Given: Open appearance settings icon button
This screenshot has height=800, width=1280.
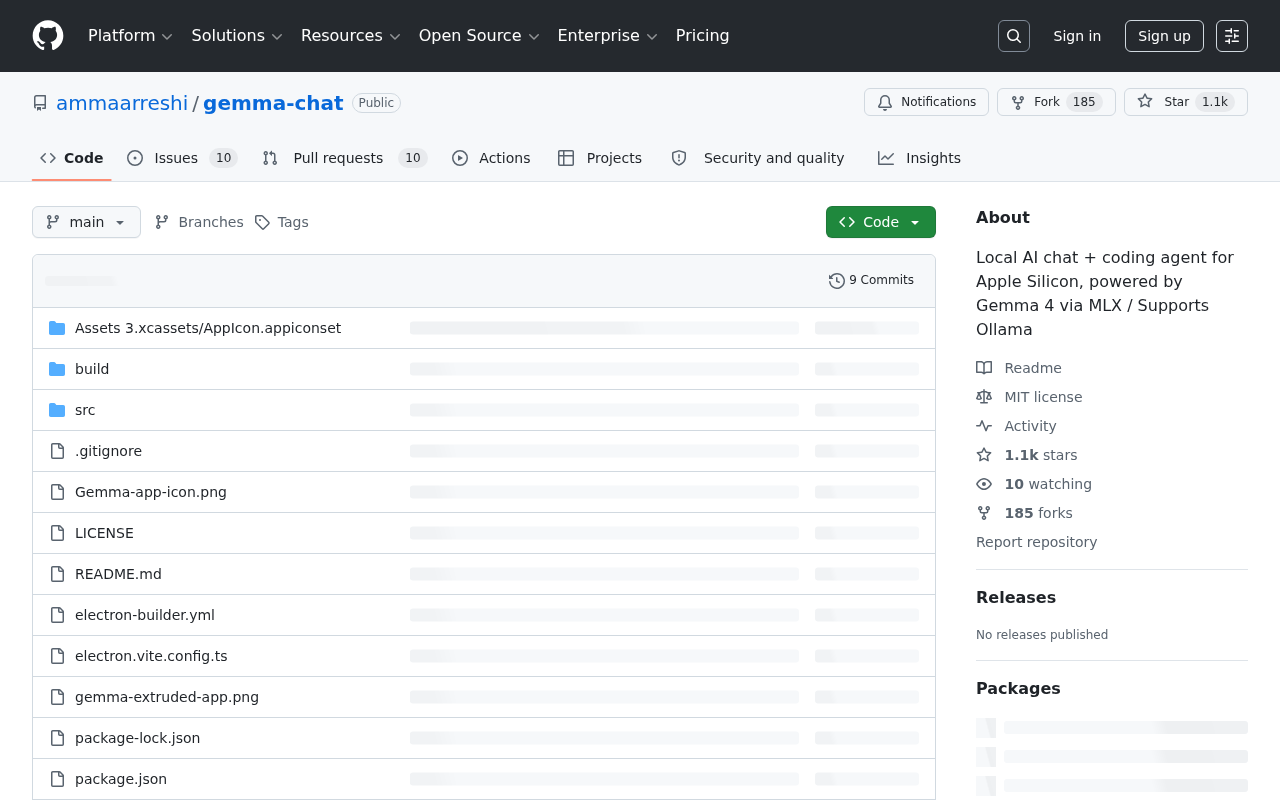Looking at the screenshot, I should point(1232,36).
